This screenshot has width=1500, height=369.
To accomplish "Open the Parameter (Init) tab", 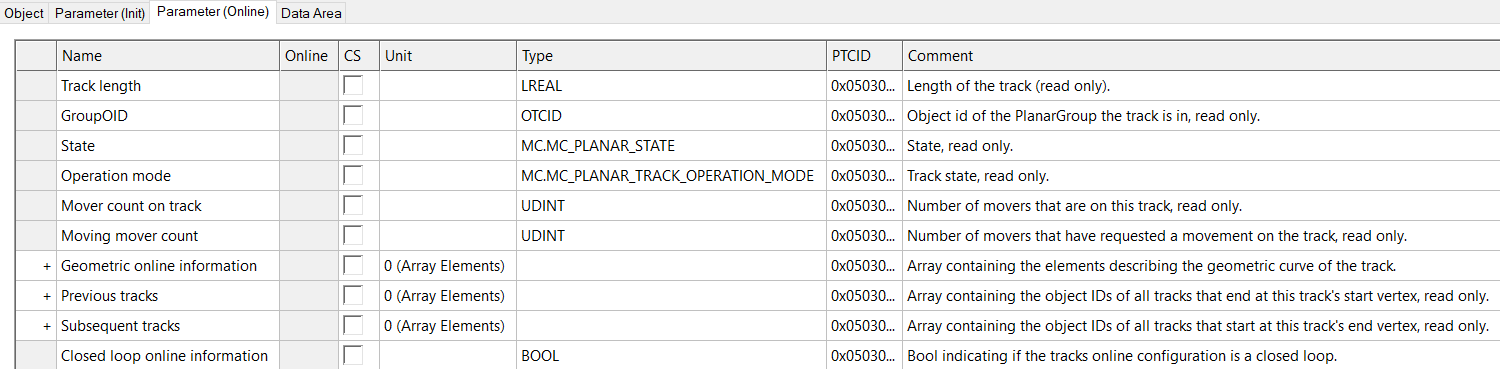I will [100, 13].
